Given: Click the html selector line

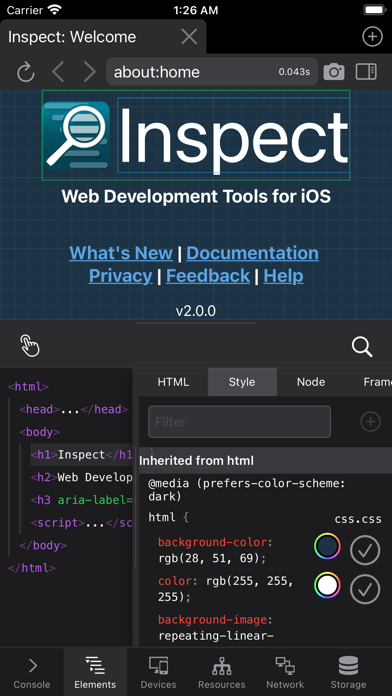Looking at the screenshot, I should (x=168, y=518).
